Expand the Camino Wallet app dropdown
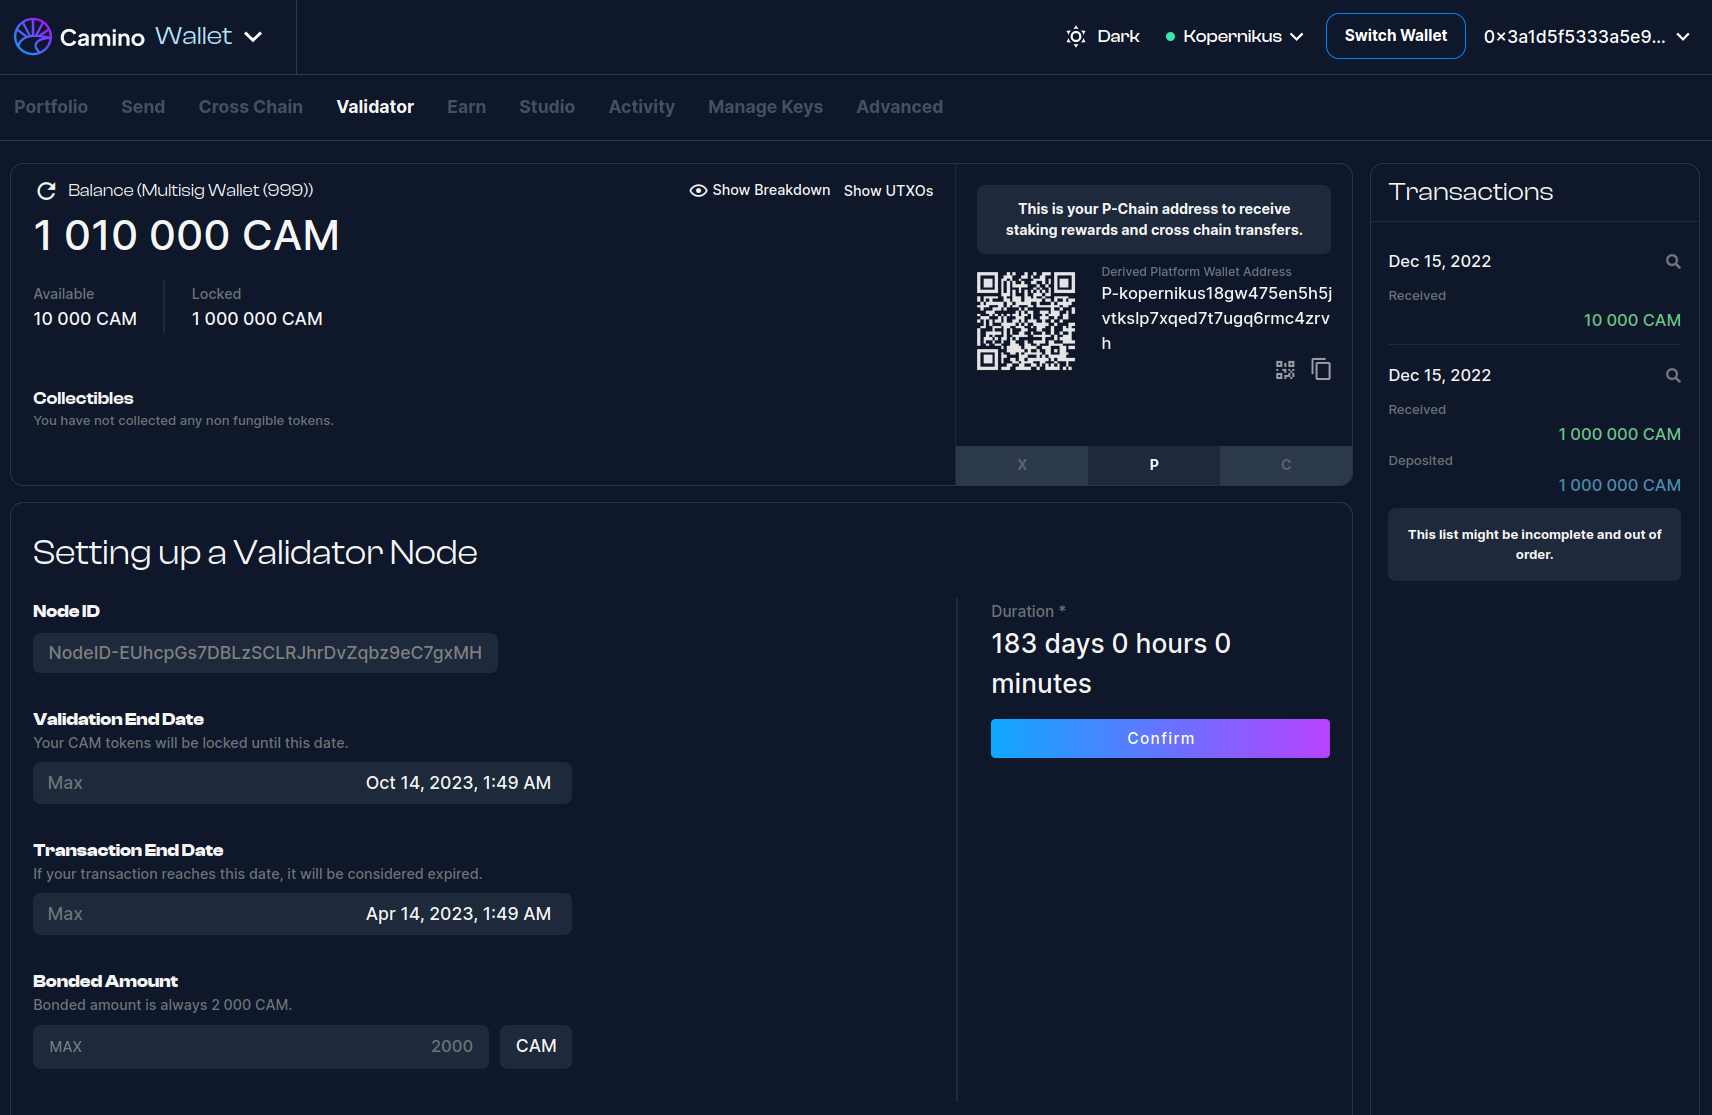Screen dimensions: 1712x1115 pyautogui.click(x=254, y=37)
